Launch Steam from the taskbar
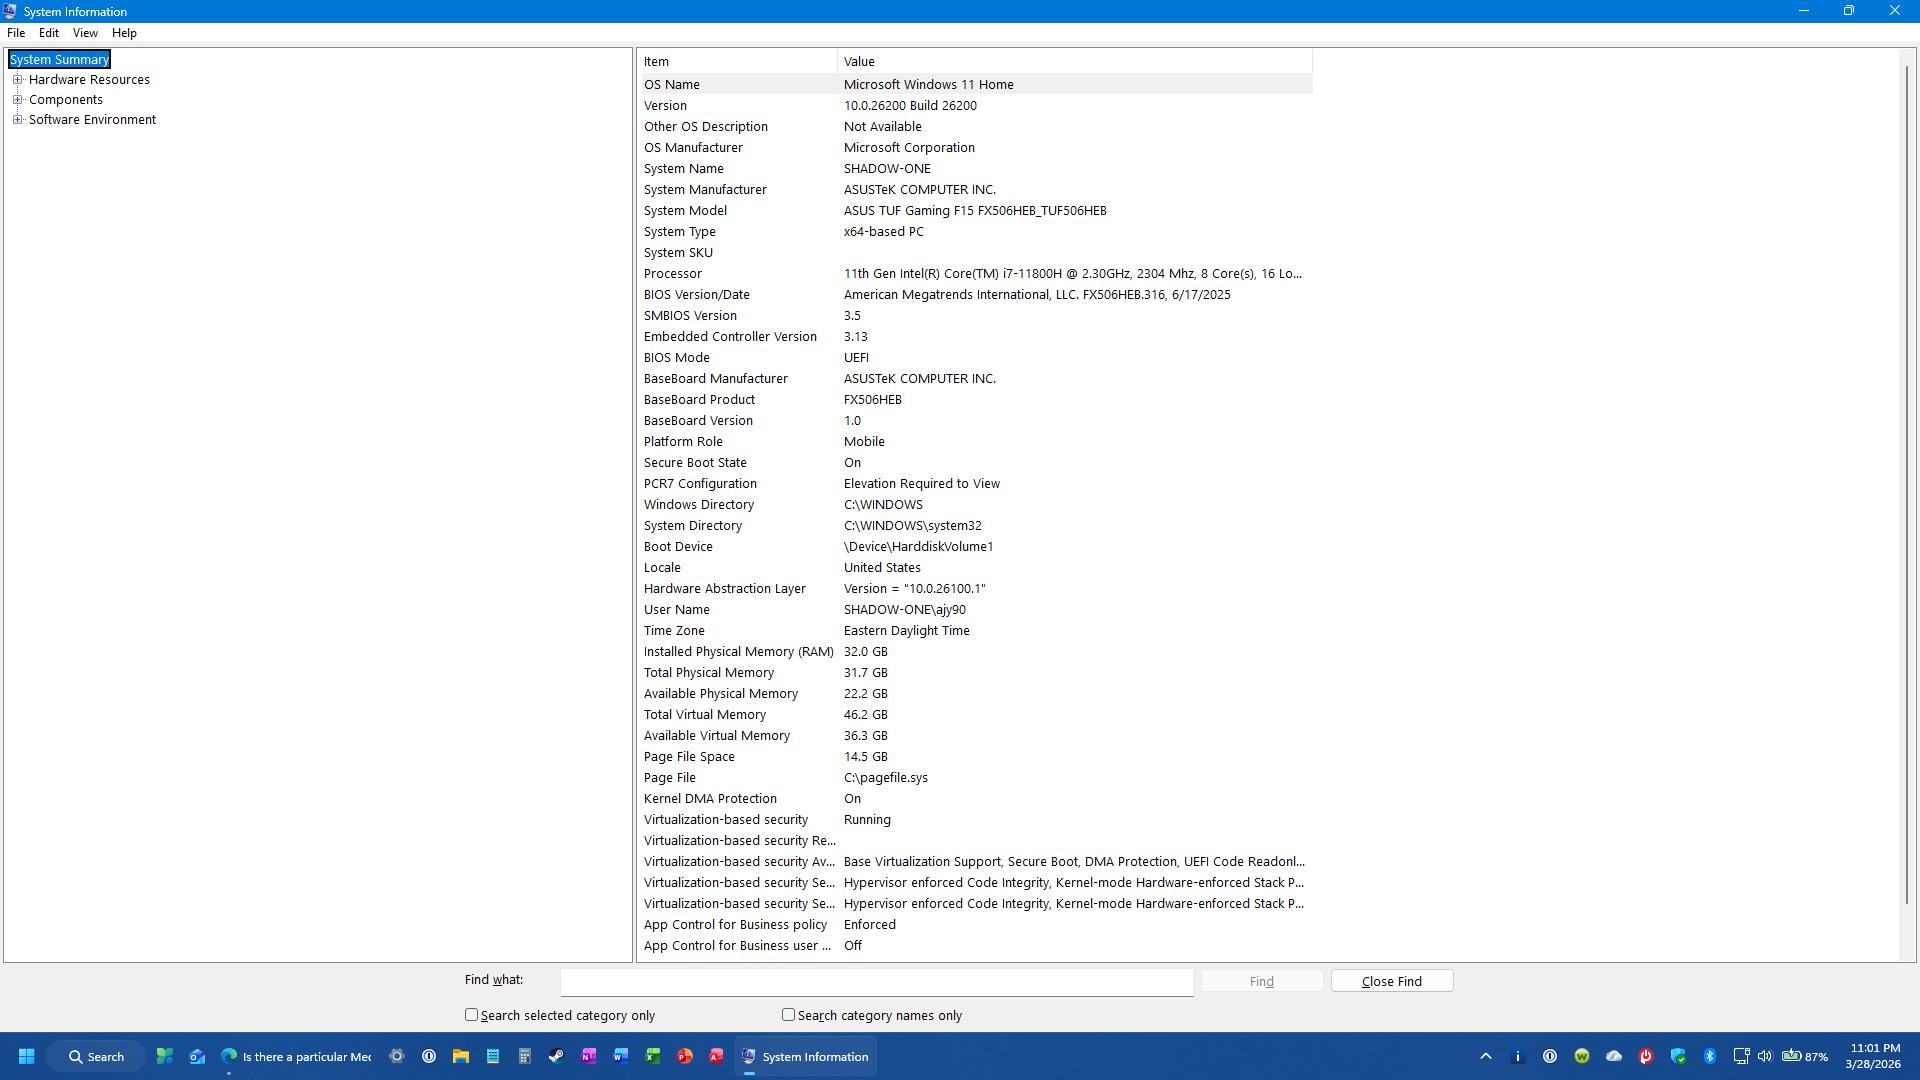 click(557, 1056)
